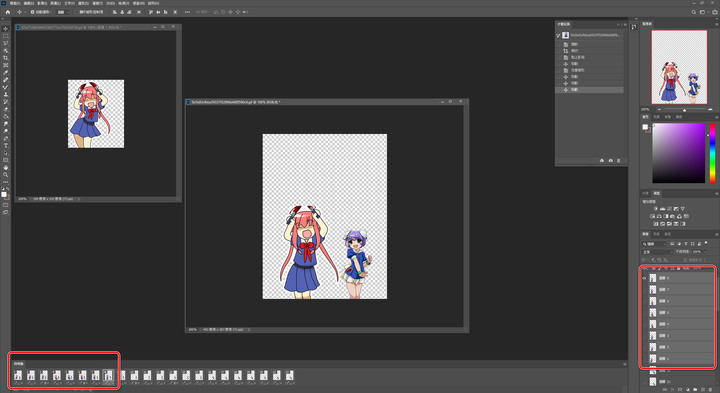Select the Pen tool
Viewport: 720px width, 393px height.
[x=6, y=138]
